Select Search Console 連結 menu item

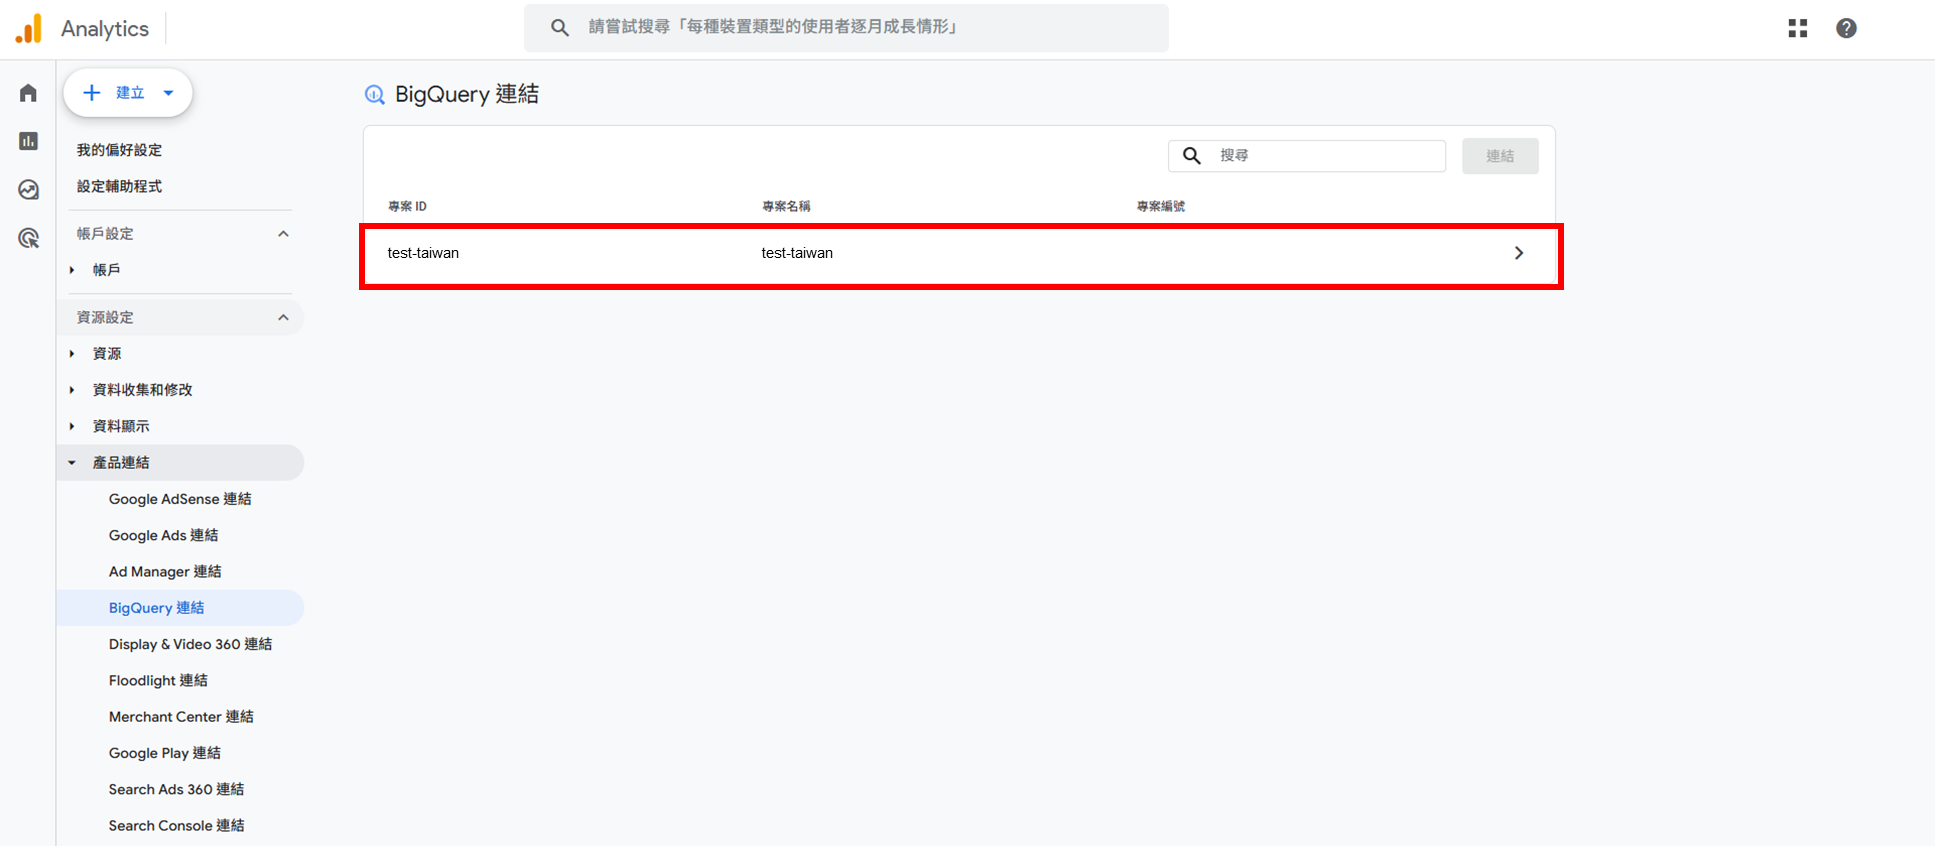pyautogui.click(x=176, y=825)
